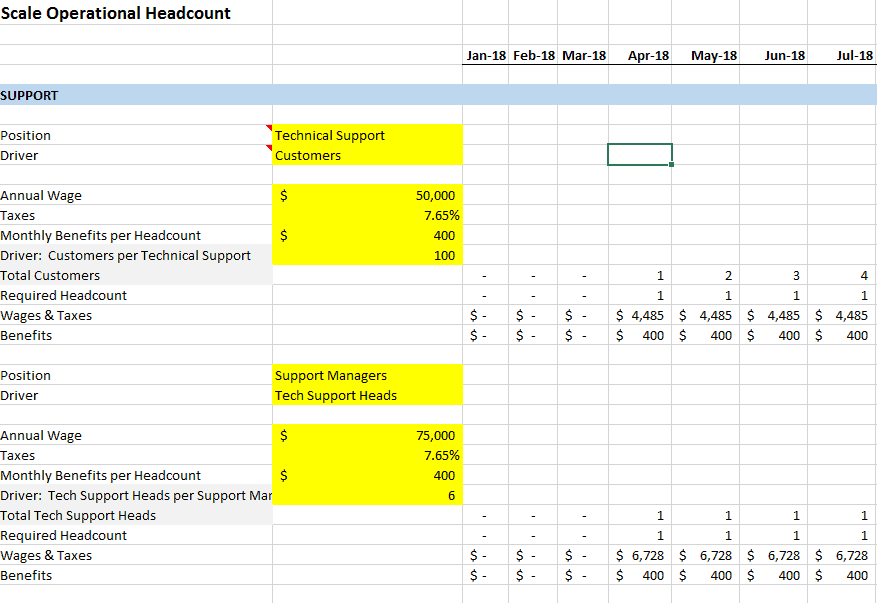Select the 400 benefits cell under Jul-18 for Support Managers
Viewport: 877px width, 603px height.
842,575
